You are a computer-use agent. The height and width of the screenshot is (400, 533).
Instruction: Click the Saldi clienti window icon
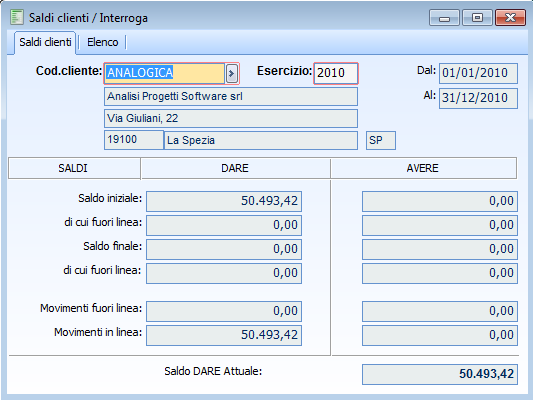pos(17,17)
